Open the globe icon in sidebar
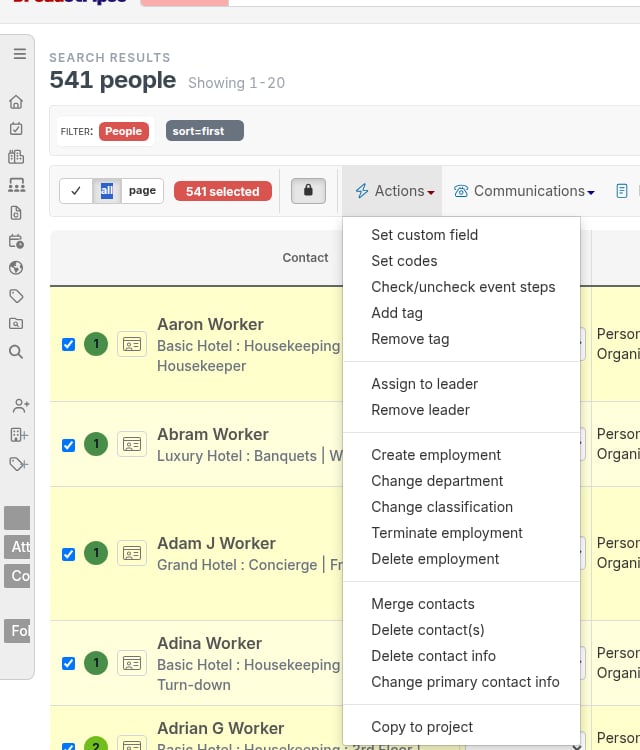640x750 pixels. coord(16,267)
